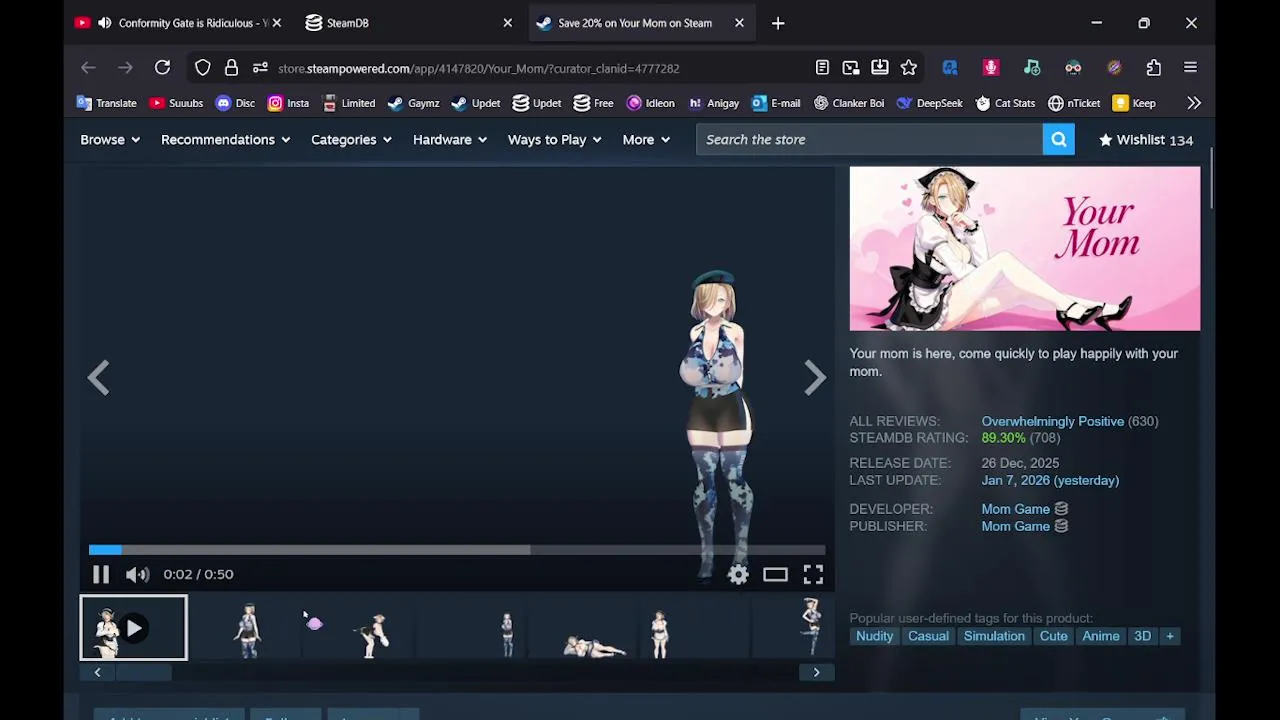1280x720 pixels.
Task: Open the Wishlist 134 link
Action: tap(1146, 140)
